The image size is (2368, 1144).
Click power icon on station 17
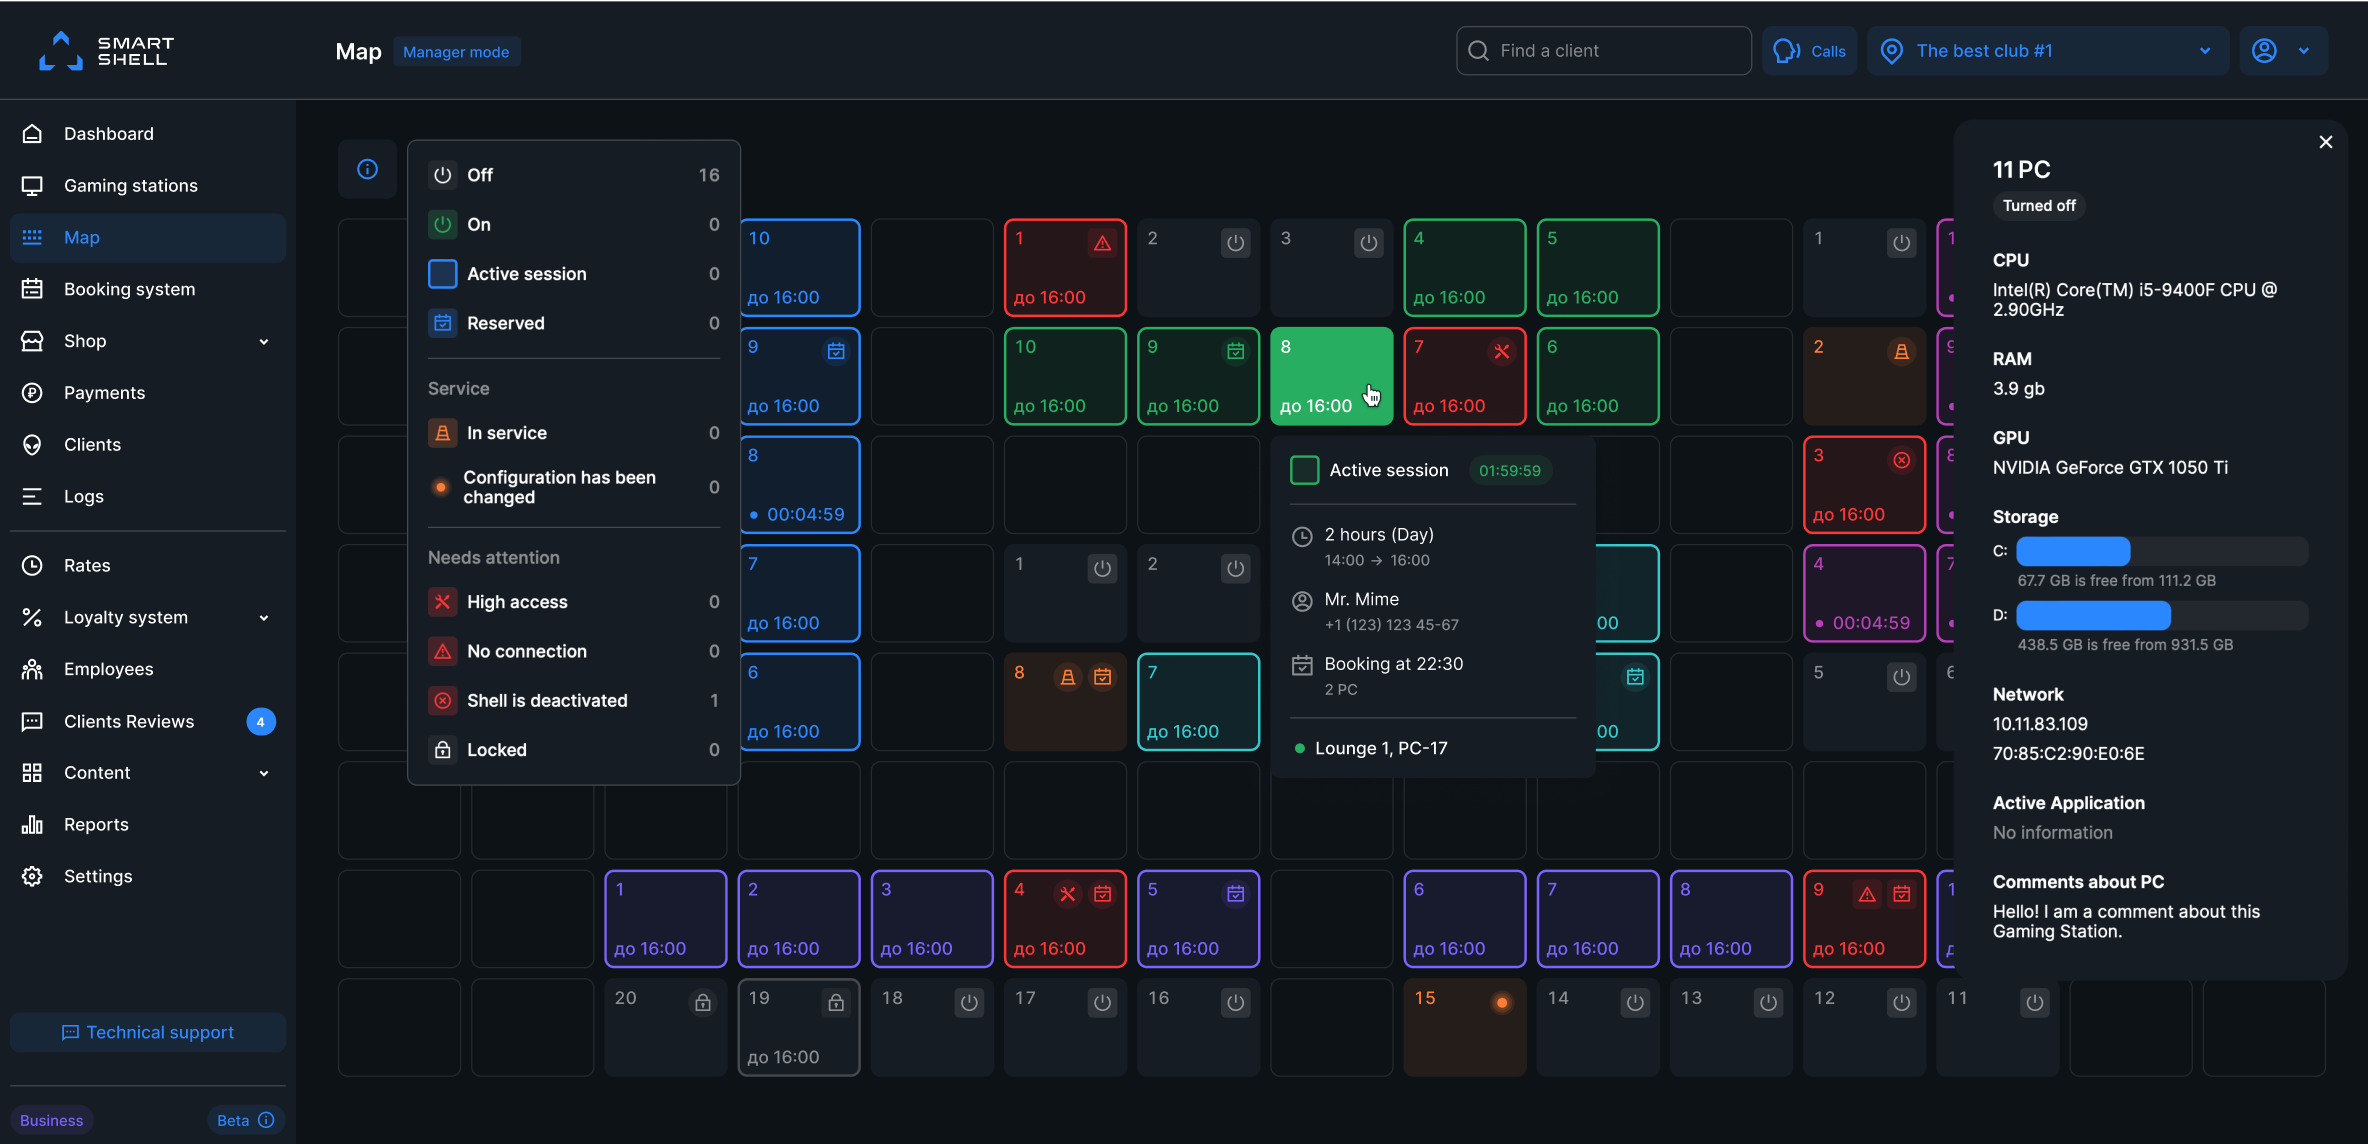point(1102,1002)
